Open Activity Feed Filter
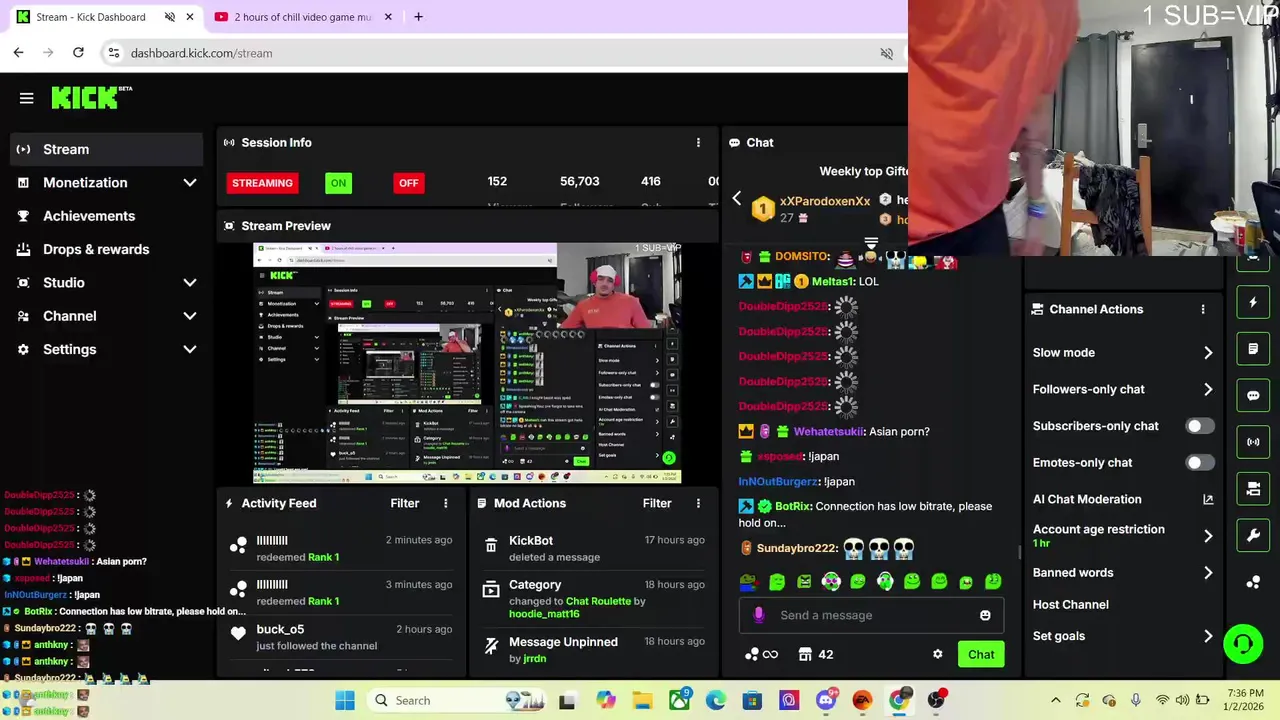 click(404, 503)
